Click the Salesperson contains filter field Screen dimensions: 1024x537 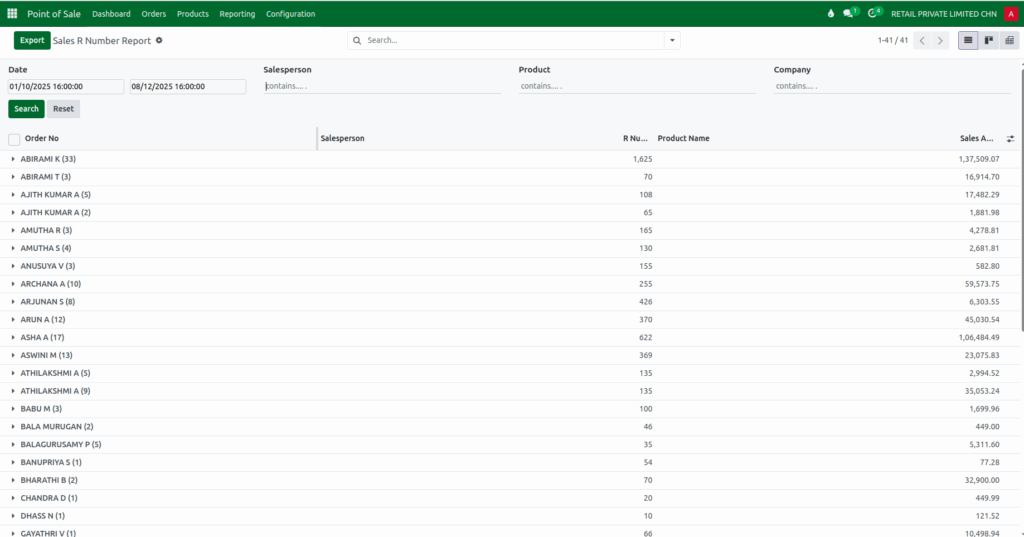382,86
